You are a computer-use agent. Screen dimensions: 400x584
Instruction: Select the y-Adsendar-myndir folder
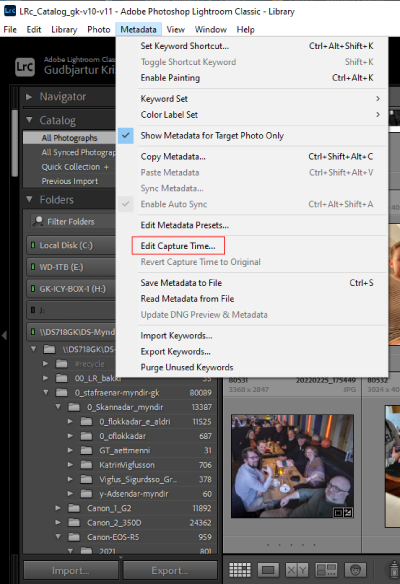point(134,494)
